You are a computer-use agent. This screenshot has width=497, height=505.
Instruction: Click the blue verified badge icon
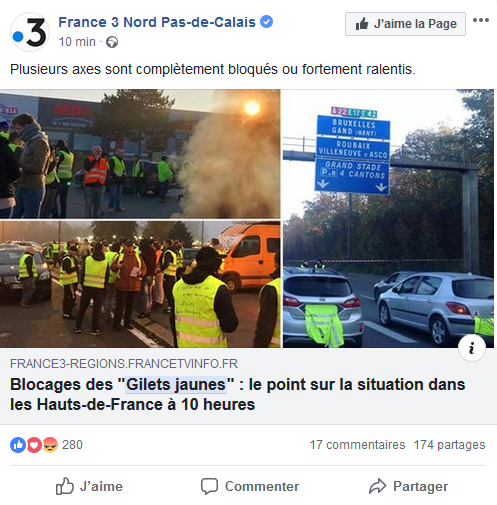point(266,22)
